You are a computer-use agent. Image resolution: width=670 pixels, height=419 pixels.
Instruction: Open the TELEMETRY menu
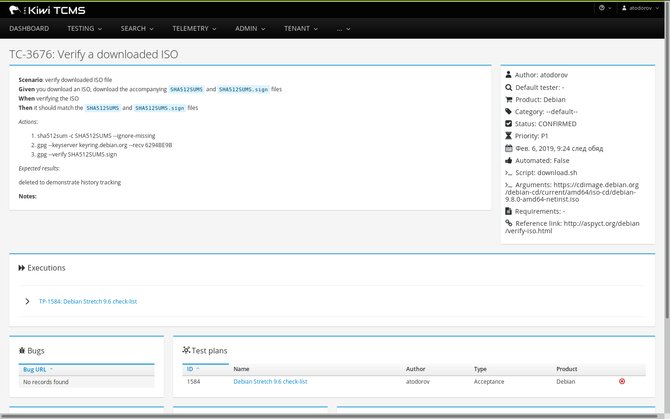pos(194,29)
